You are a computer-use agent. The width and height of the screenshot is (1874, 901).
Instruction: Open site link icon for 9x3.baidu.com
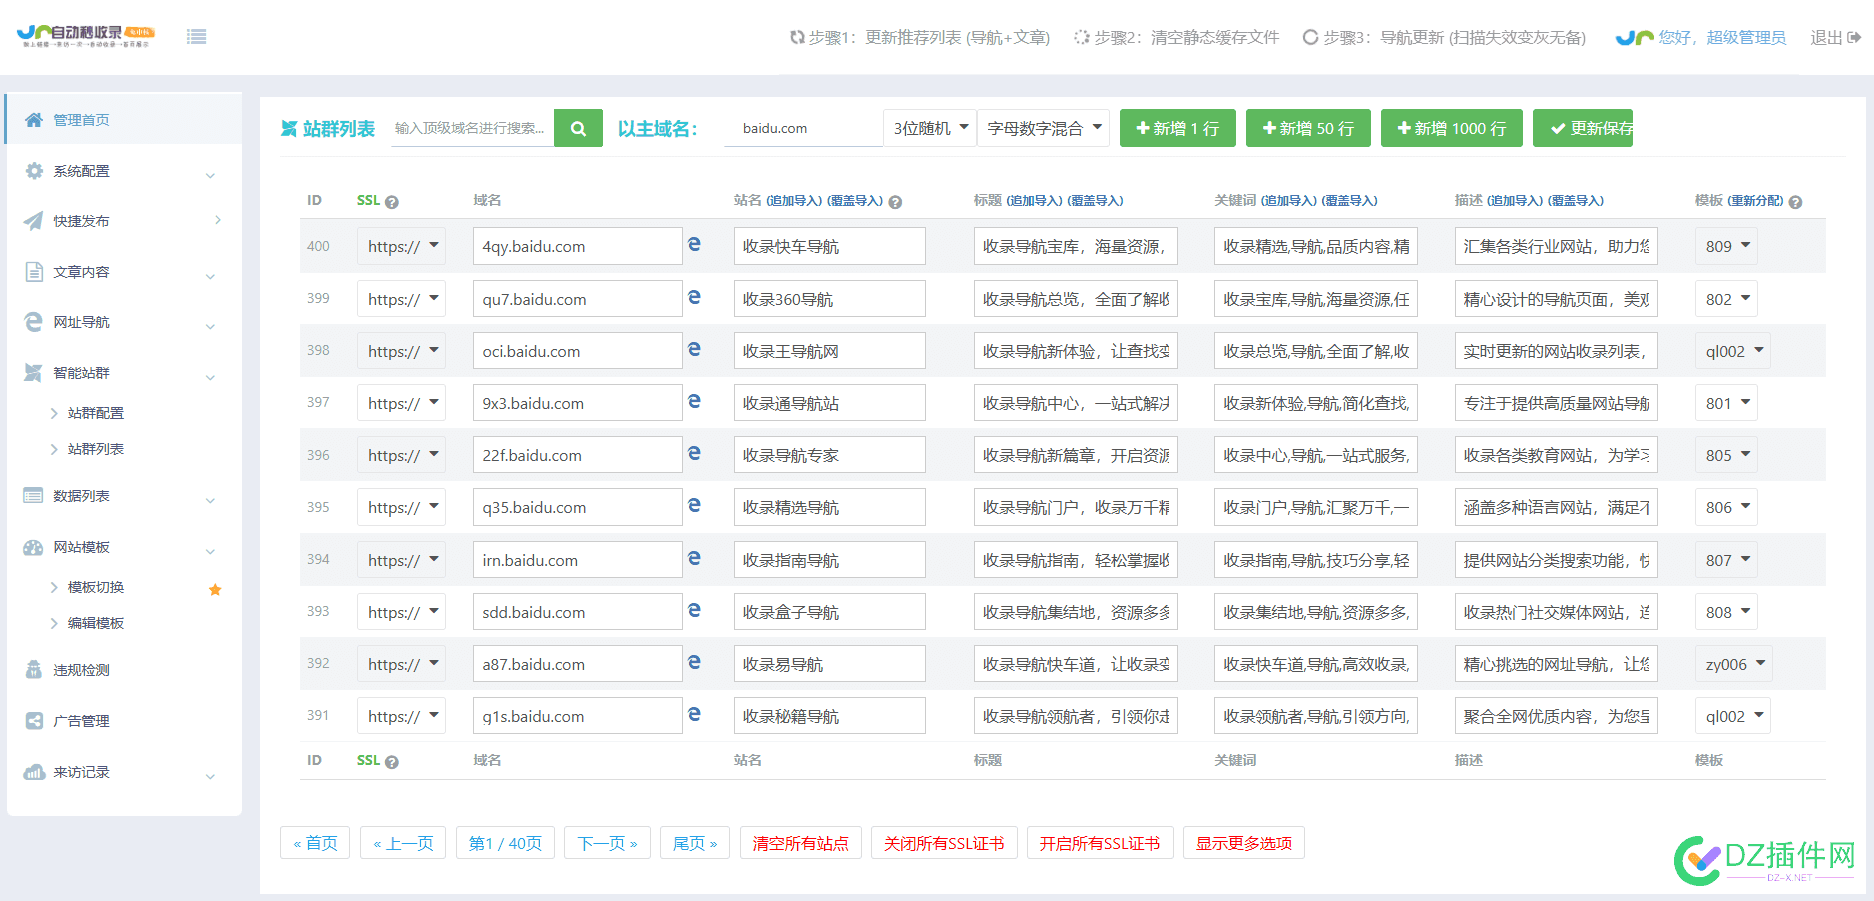click(694, 401)
